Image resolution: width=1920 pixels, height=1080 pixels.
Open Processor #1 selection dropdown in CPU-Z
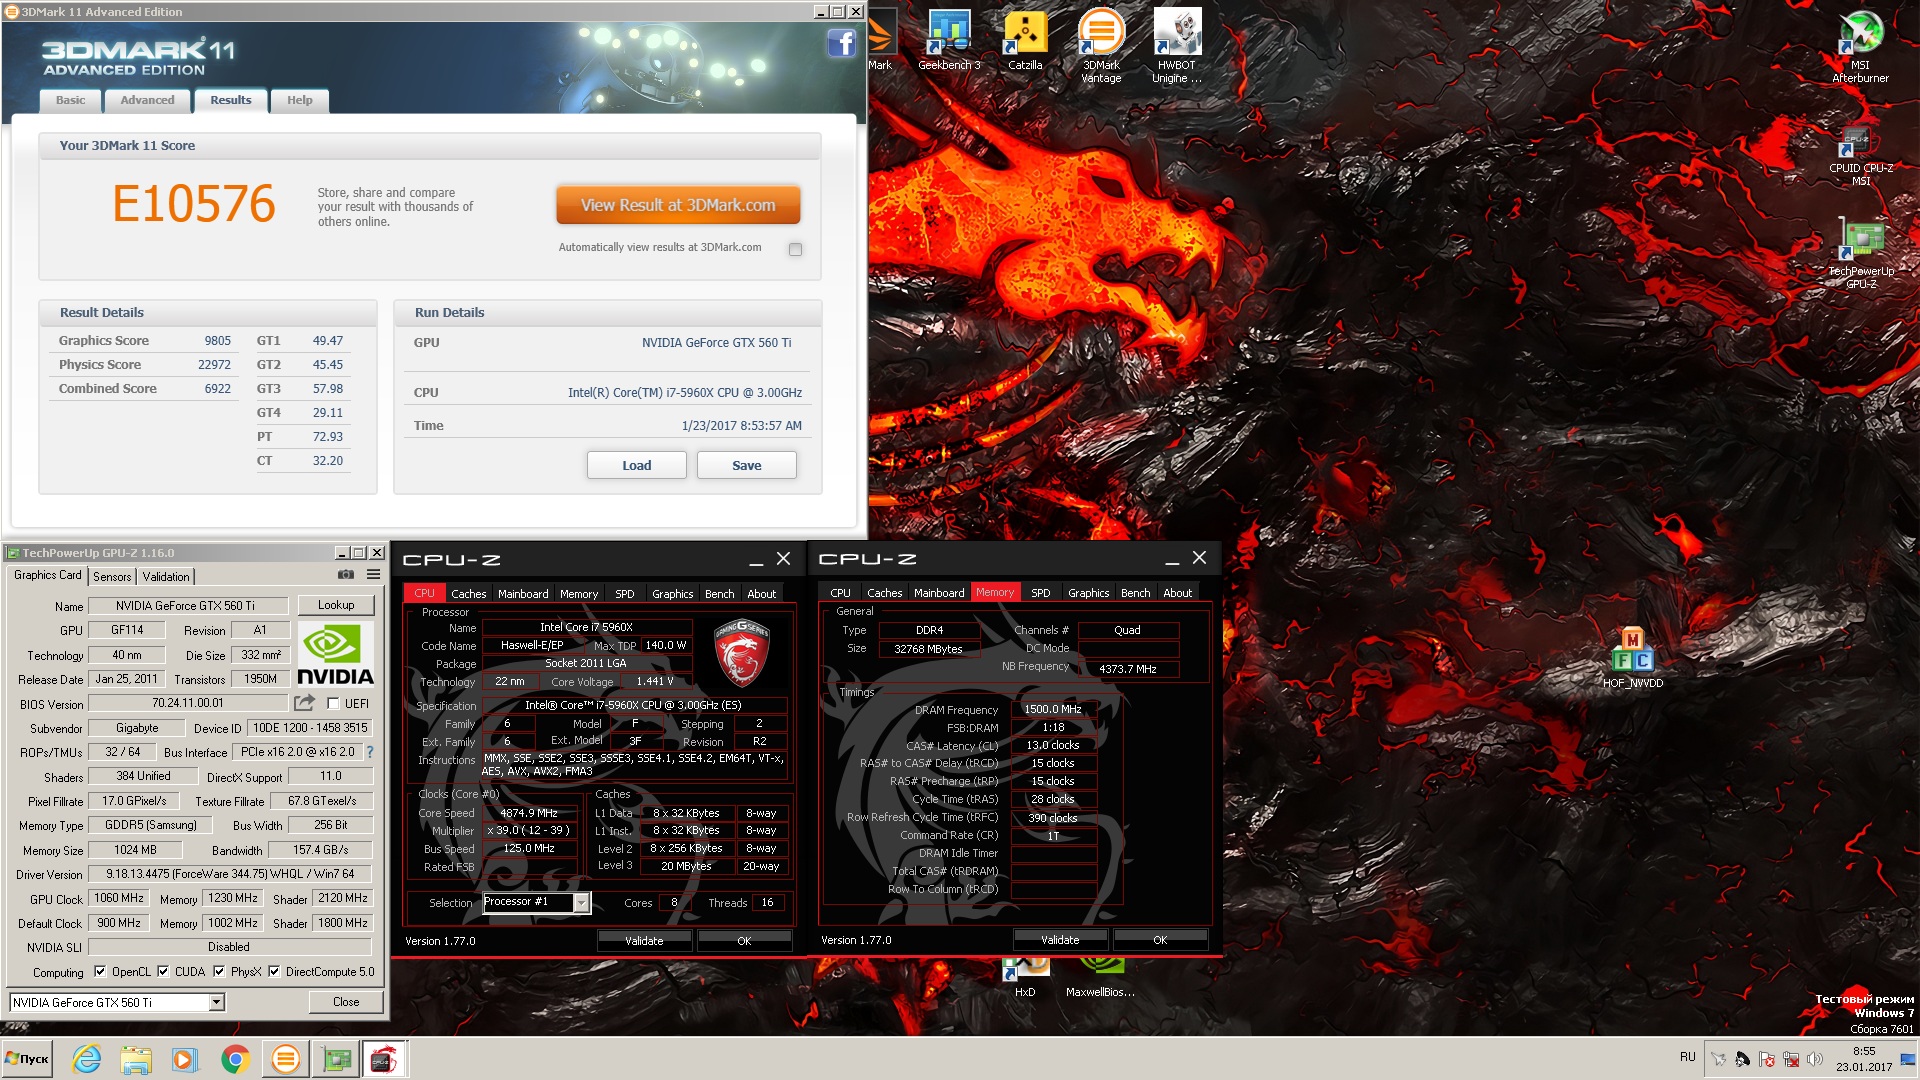click(581, 902)
